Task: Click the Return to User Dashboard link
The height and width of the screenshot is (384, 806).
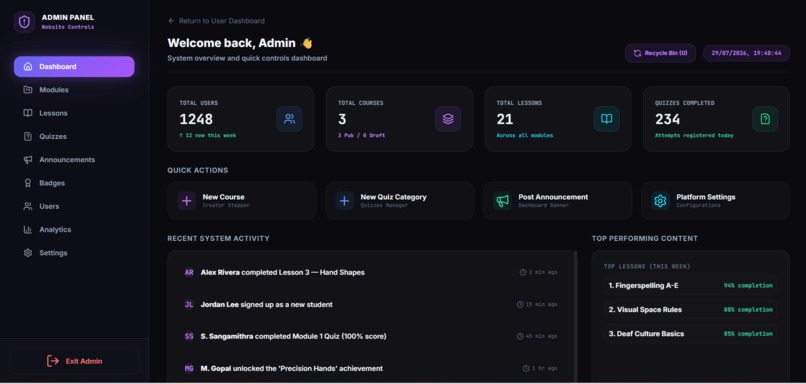Action: coord(216,21)
